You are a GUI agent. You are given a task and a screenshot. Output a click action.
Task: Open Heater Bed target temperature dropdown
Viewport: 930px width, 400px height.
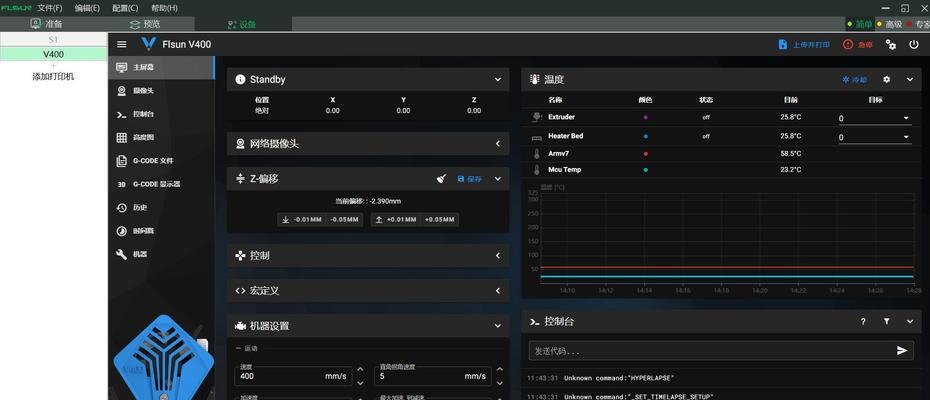pos(906,137)
